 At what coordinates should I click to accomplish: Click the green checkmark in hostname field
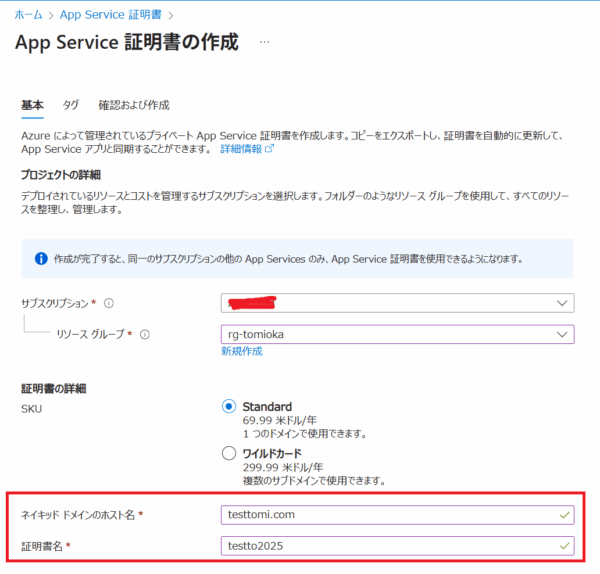click(565, 515)
